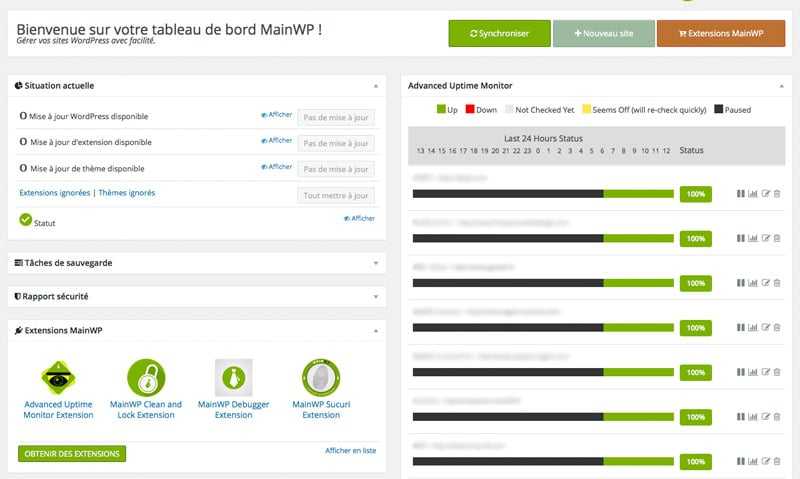The width and height of the screenshot is (800, 479).
Task: Expand the Rapport sécurité panel
Action: click(x=376, y=297)
